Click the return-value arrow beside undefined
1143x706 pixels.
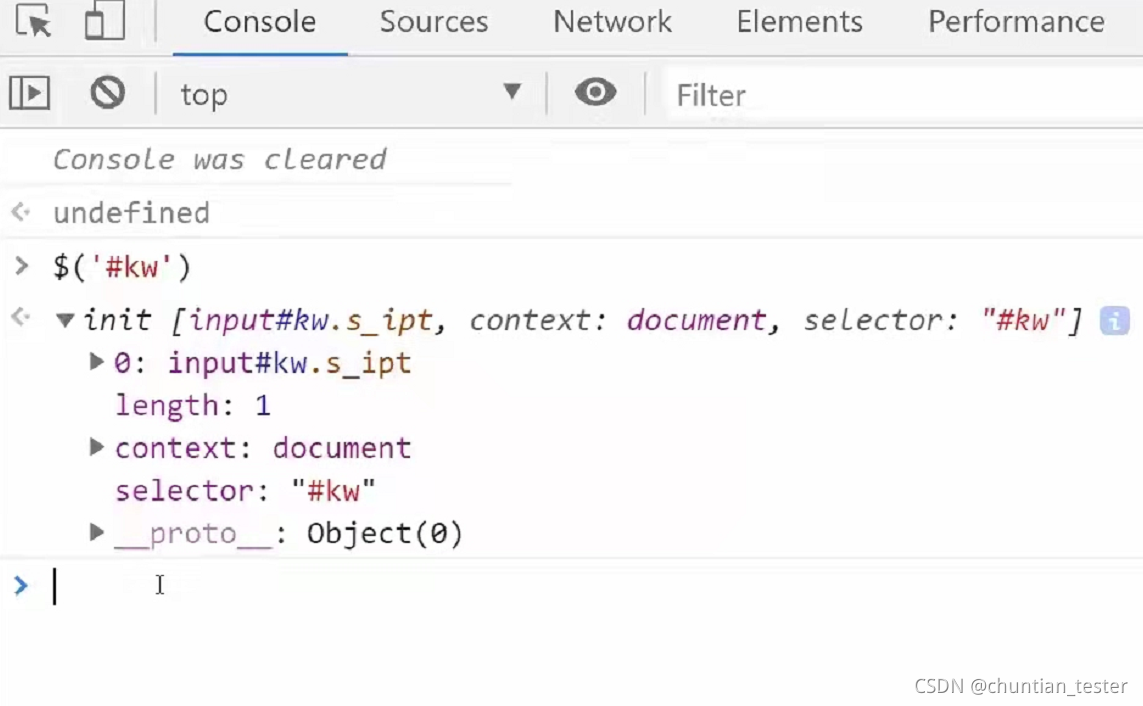coord(22,212)
